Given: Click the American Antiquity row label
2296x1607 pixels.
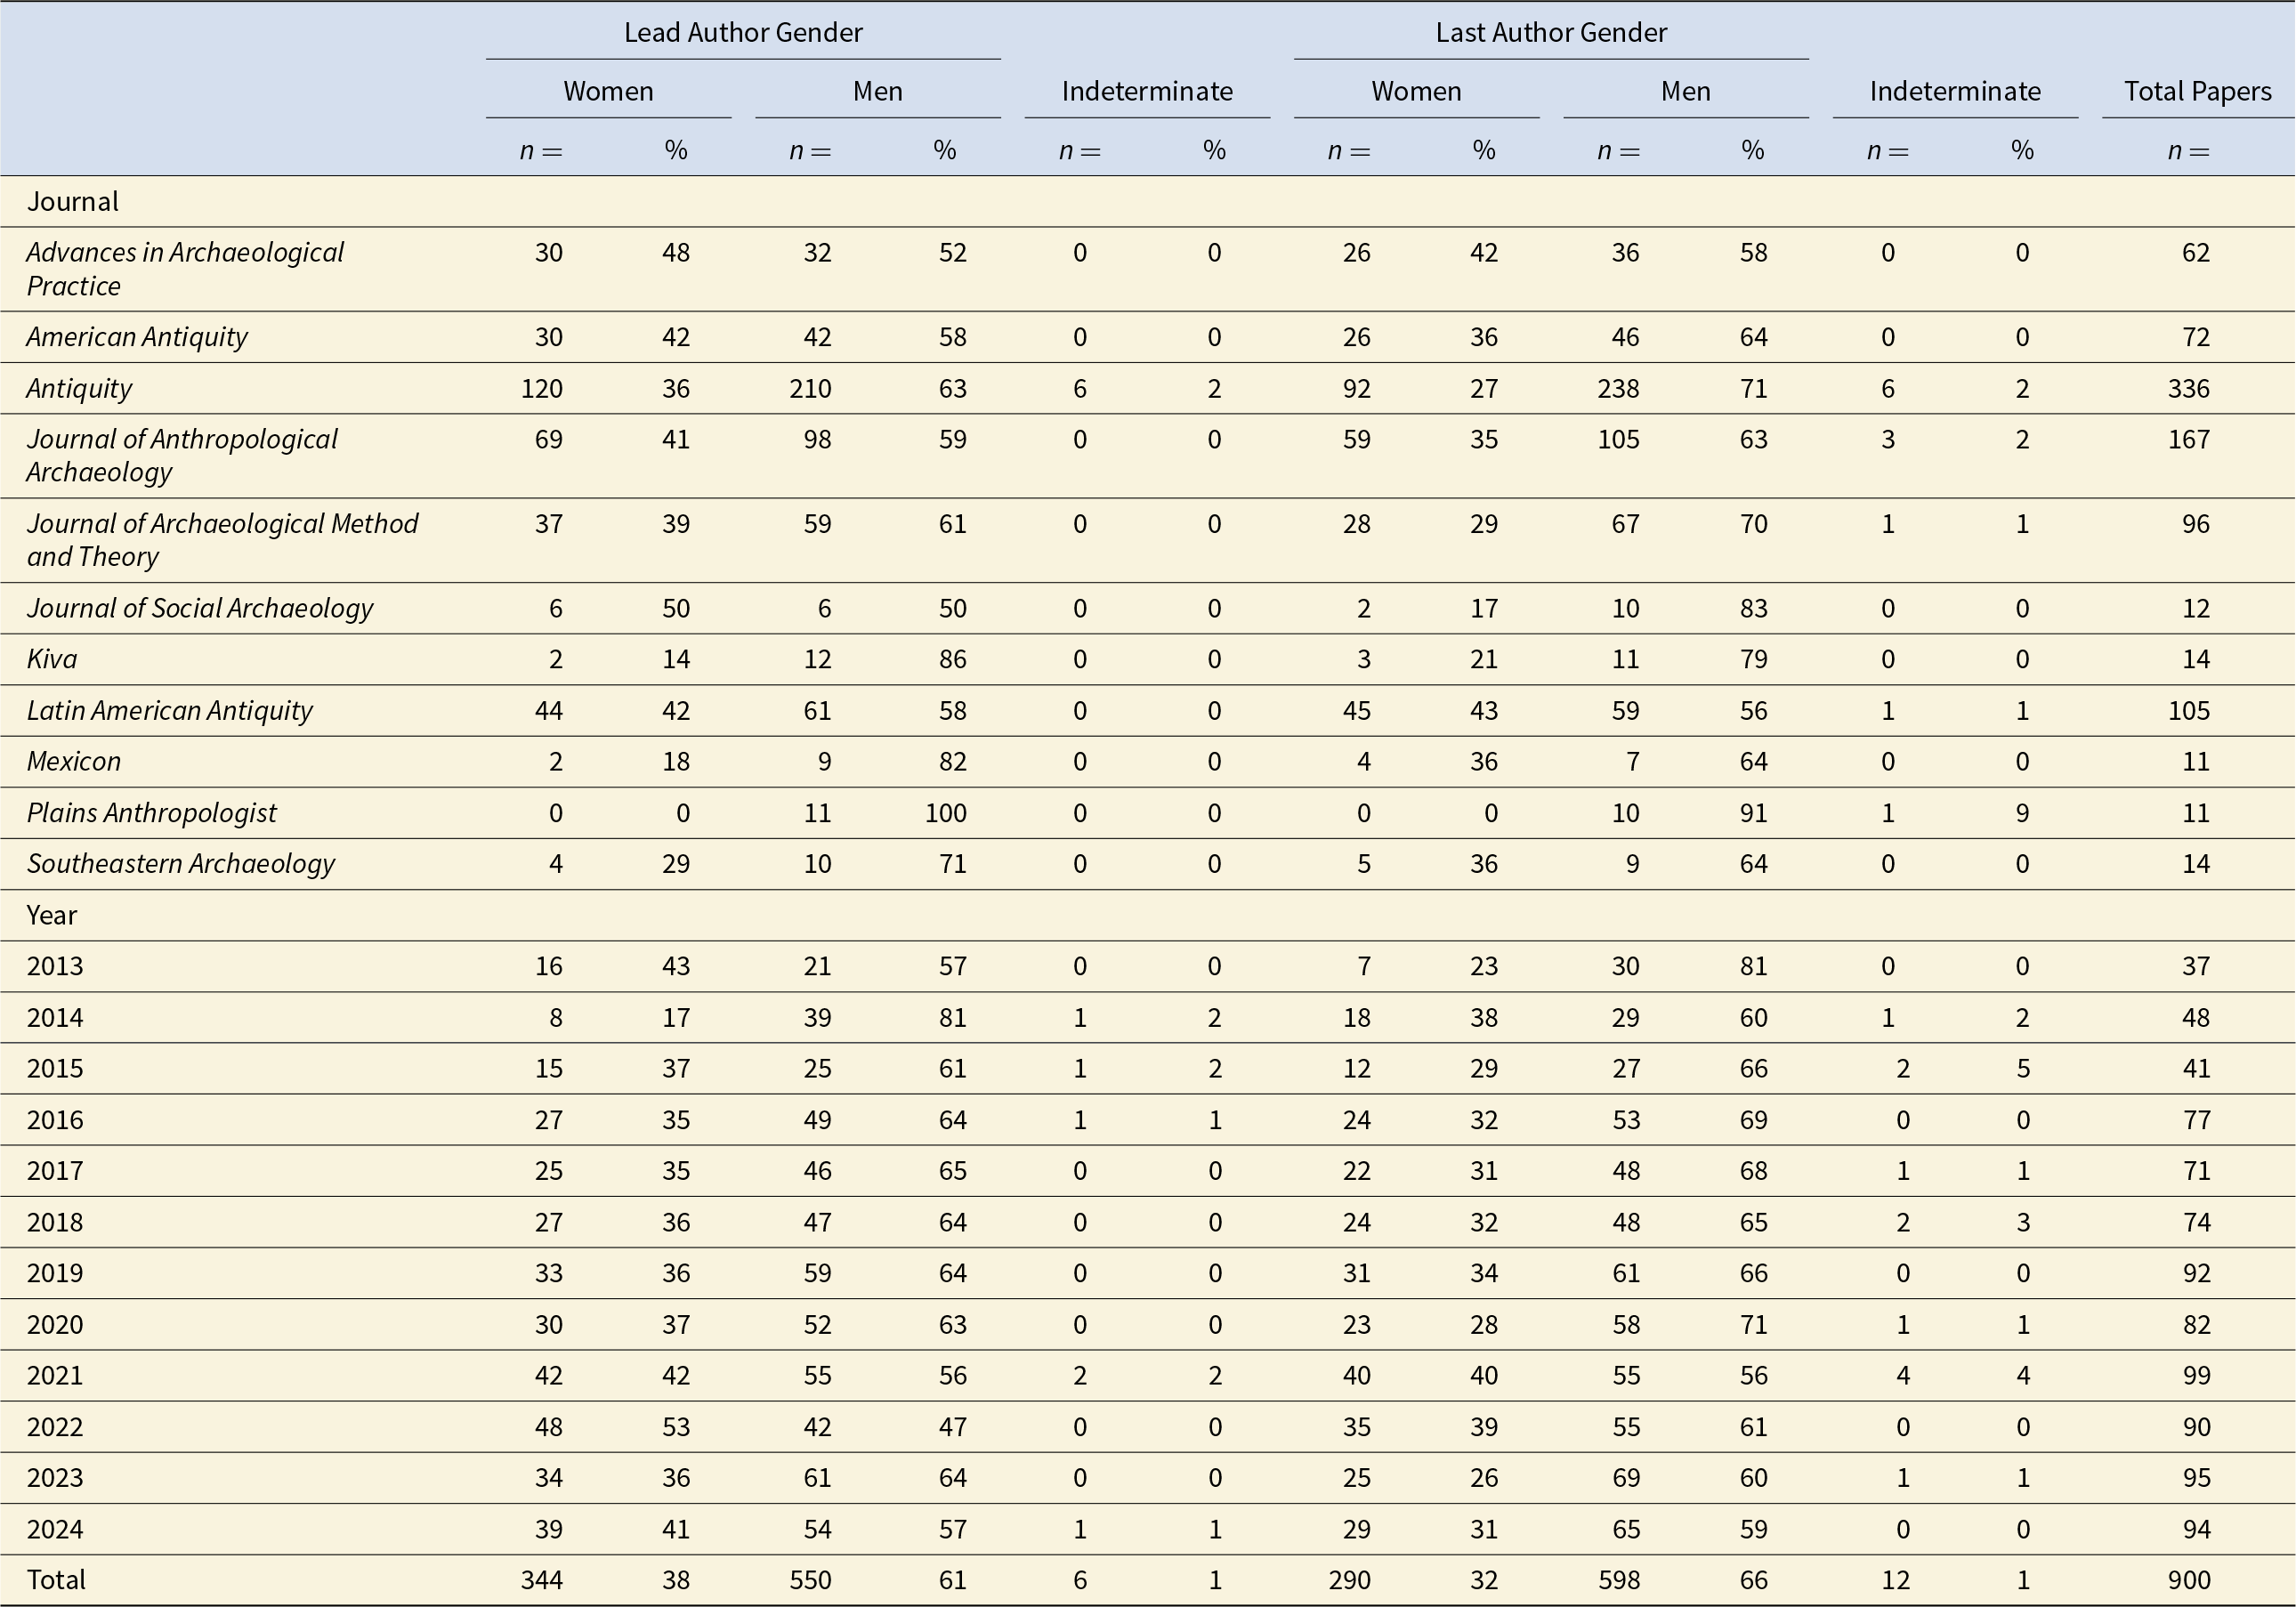Looking at the screenshot, I should click(137, 337).
